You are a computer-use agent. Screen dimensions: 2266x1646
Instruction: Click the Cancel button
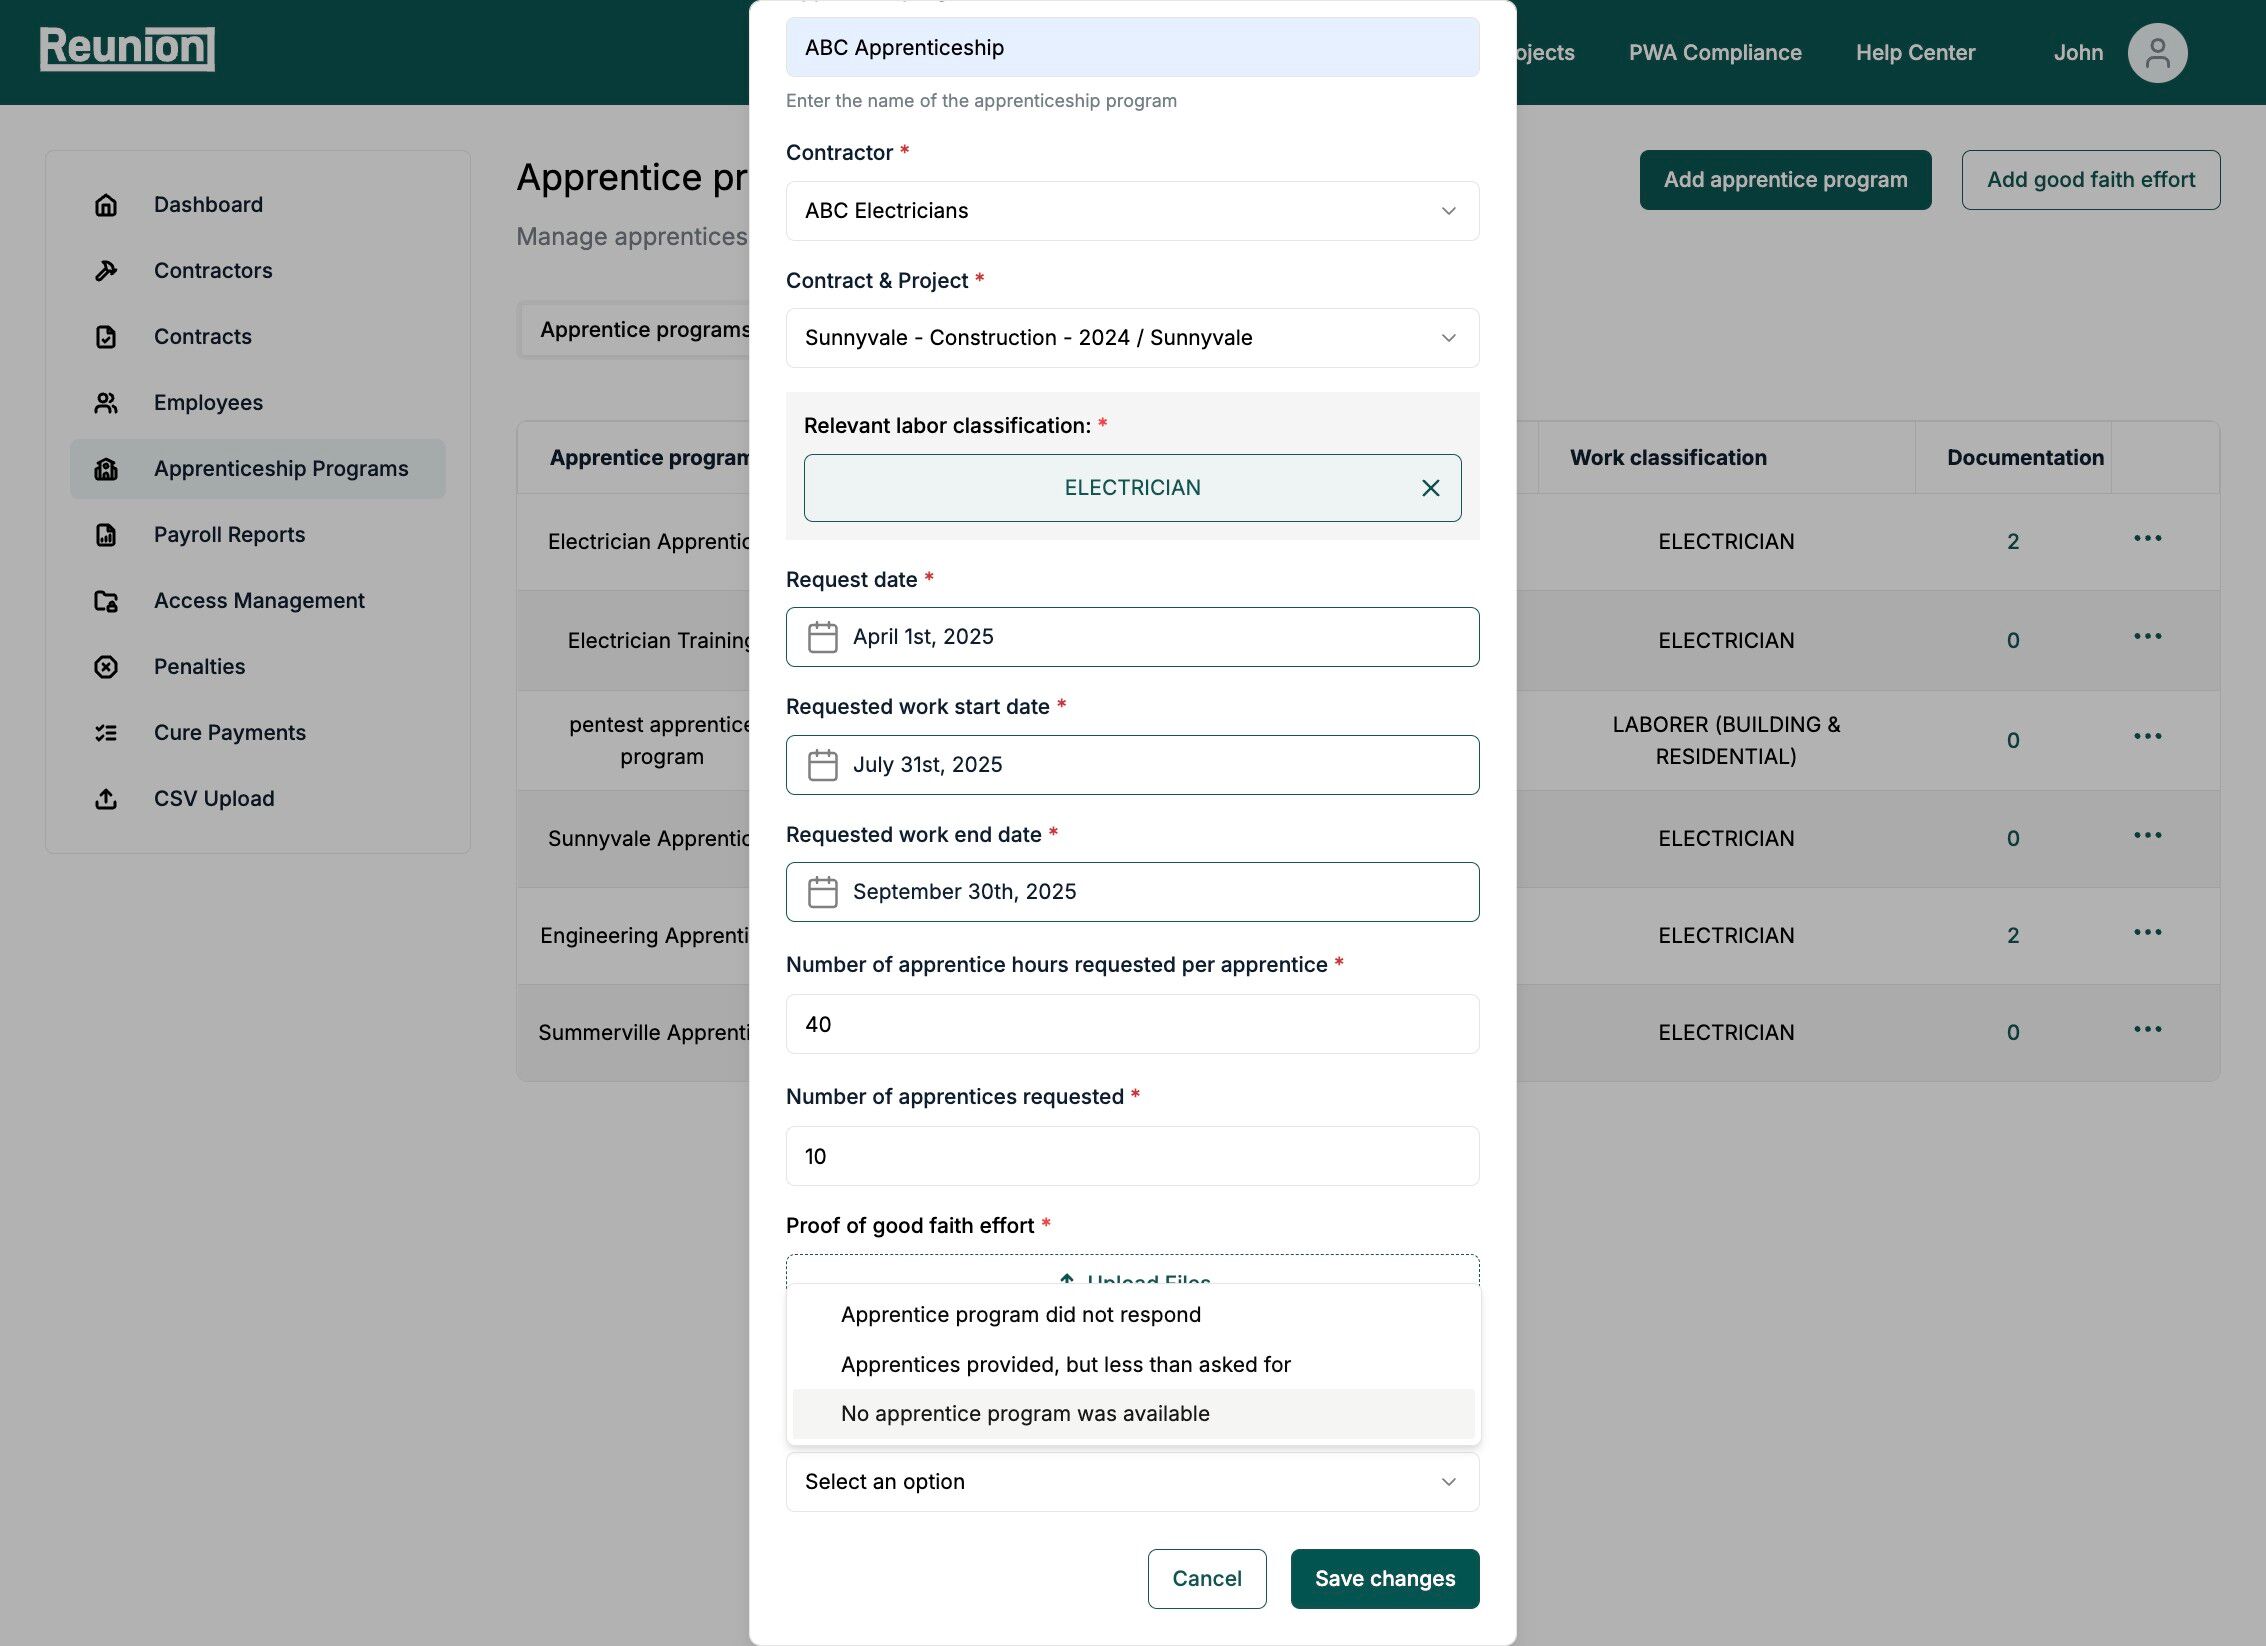pyautogui.click(x=1206, y=1579)
